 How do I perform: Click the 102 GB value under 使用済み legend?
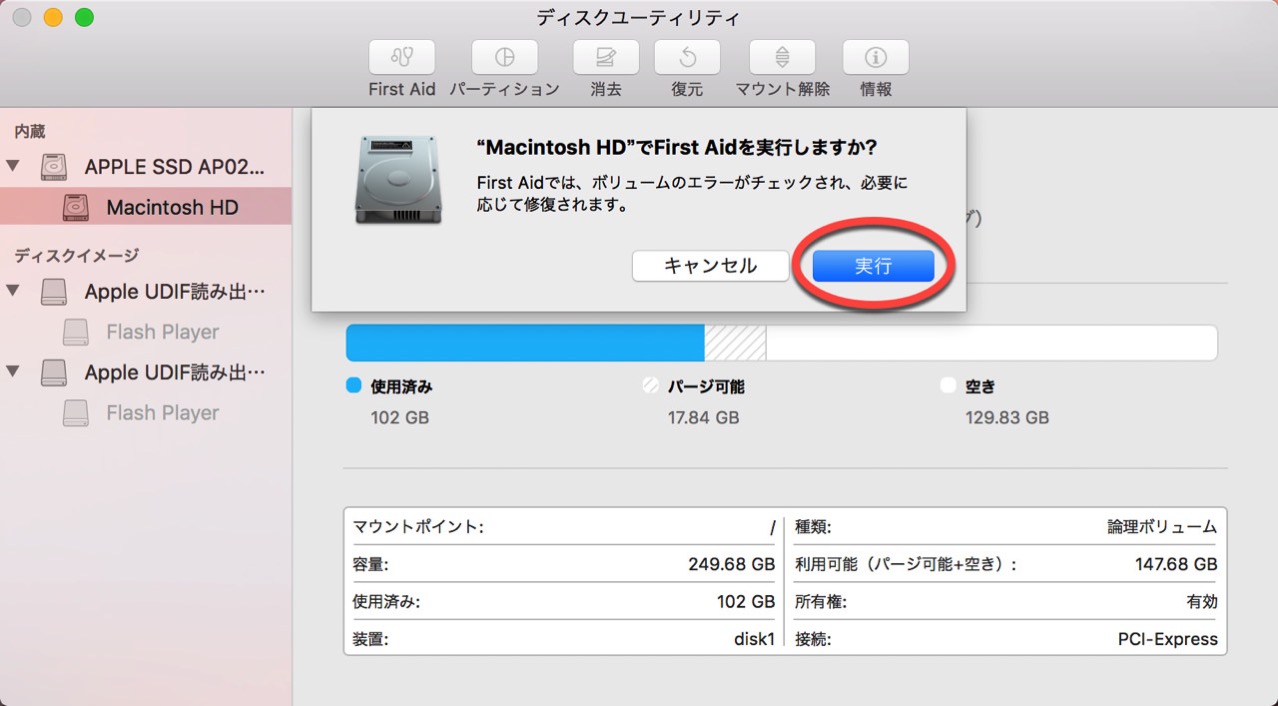click(399, 417)
